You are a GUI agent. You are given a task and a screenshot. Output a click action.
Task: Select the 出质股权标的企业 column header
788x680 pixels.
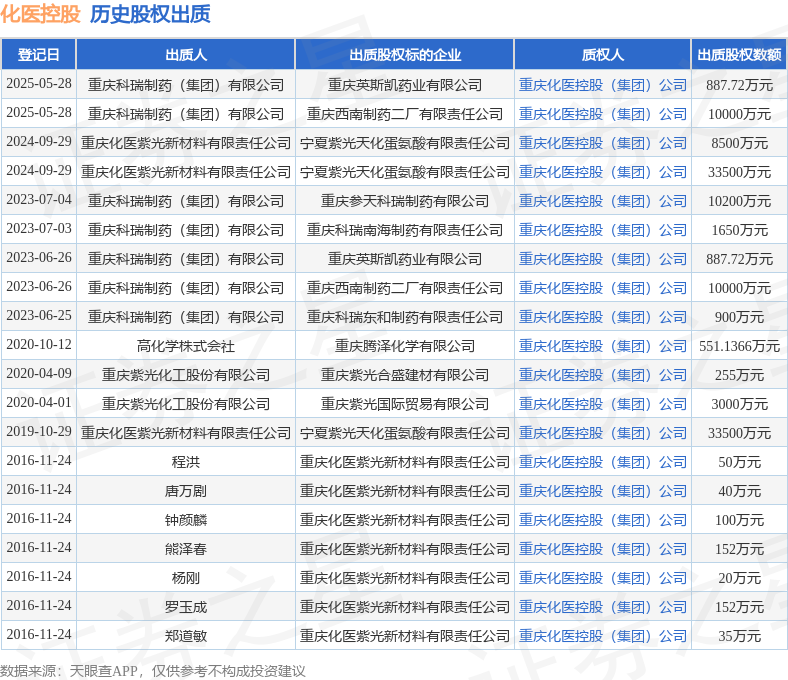pos(404,55)
